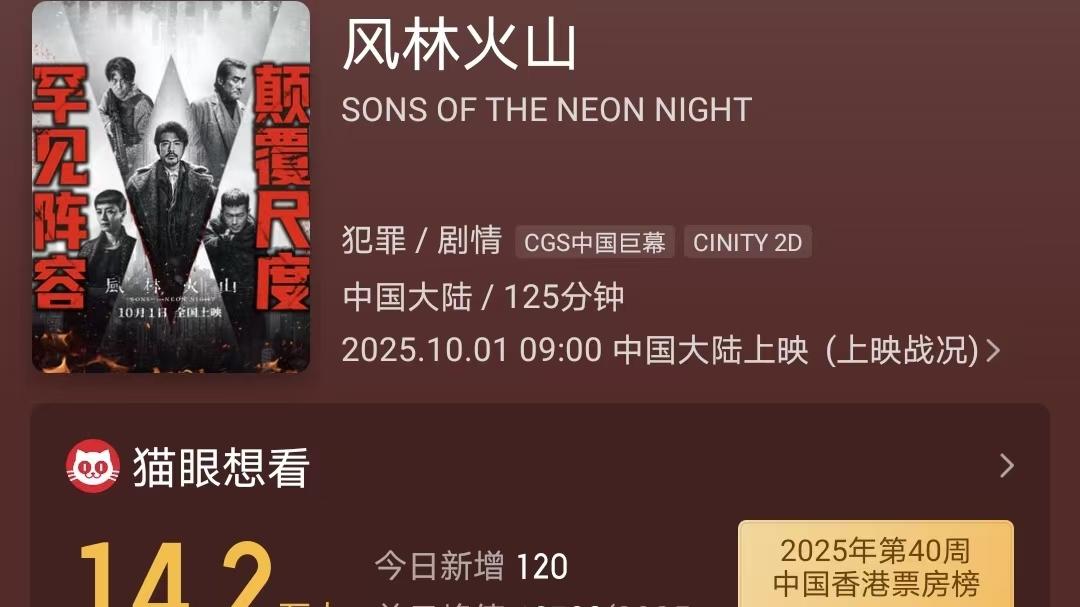Select the CINITY 2D format tag
This screenshot has width=1080, height=607.
748,243
